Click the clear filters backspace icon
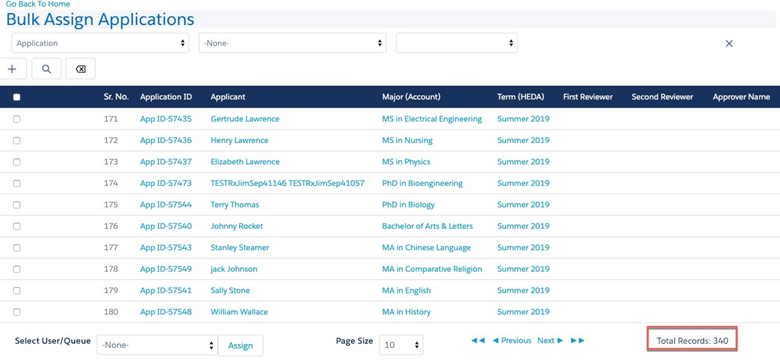This screenshot has height=361, width=780. (81, 69)
